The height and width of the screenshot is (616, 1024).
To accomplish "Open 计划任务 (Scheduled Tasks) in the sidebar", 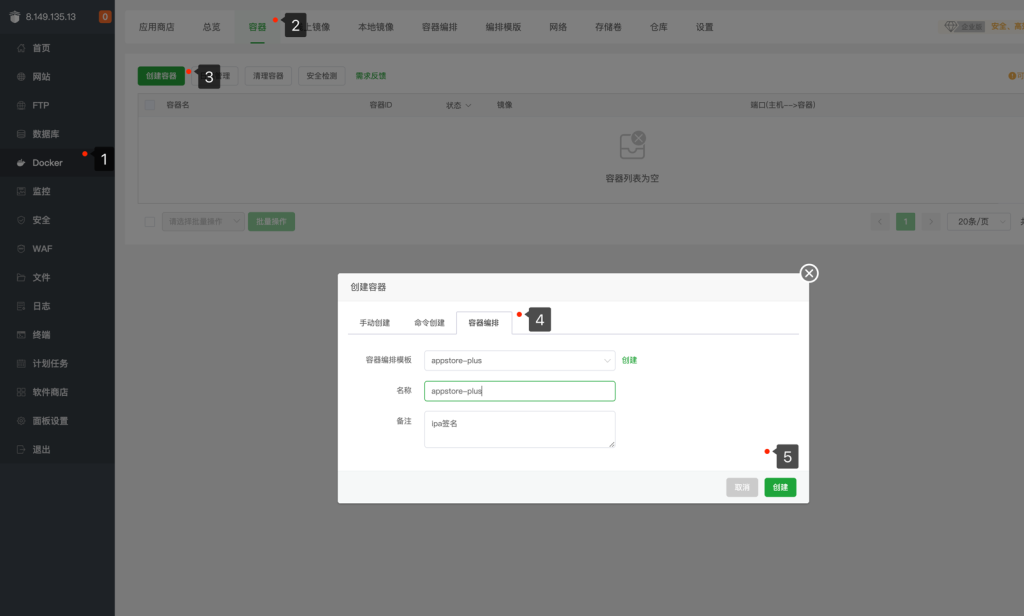I will 49,362.
